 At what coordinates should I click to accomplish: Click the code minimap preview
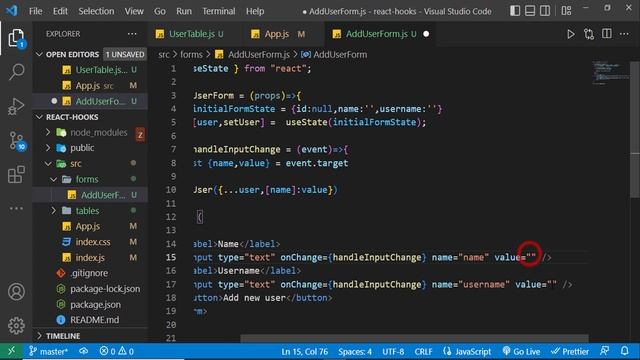[610, 72]
